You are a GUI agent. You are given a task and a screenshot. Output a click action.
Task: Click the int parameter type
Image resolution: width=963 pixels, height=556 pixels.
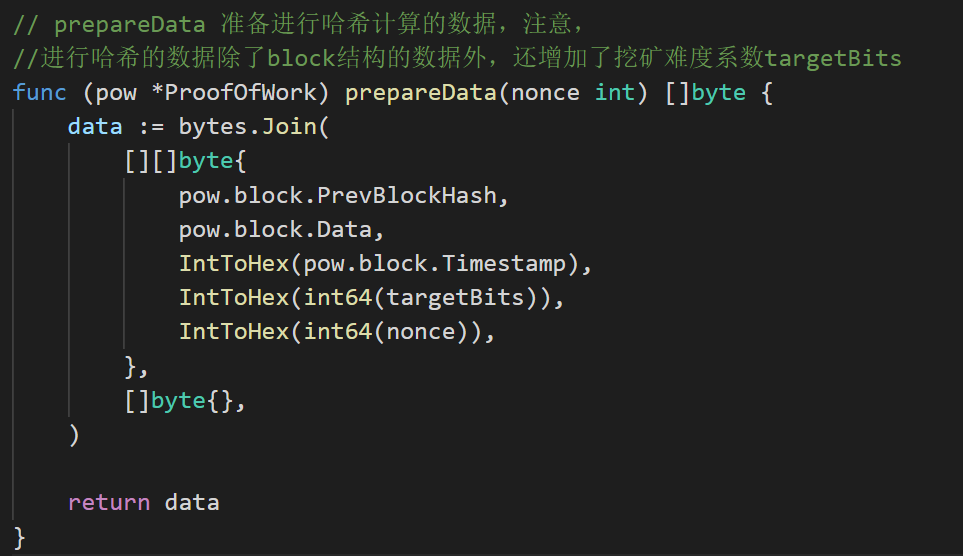(x=614, y=93)
